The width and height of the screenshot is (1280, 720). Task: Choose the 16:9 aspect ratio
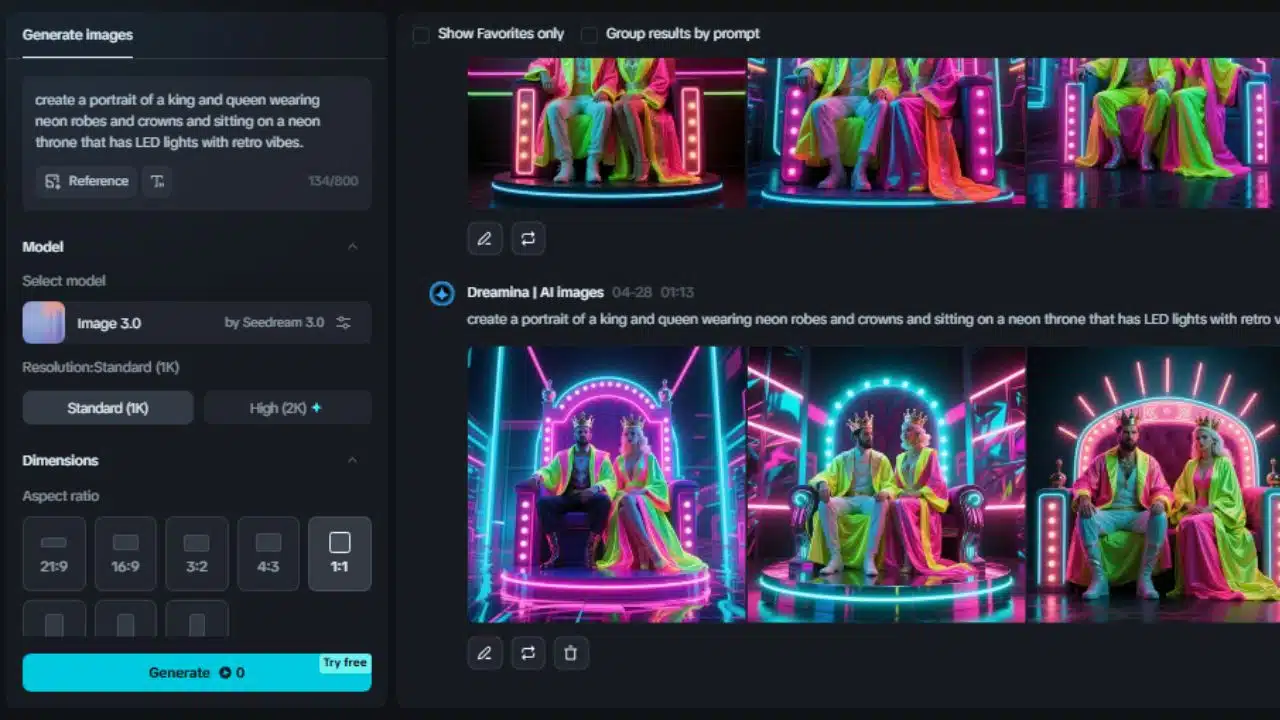(126, 553)
